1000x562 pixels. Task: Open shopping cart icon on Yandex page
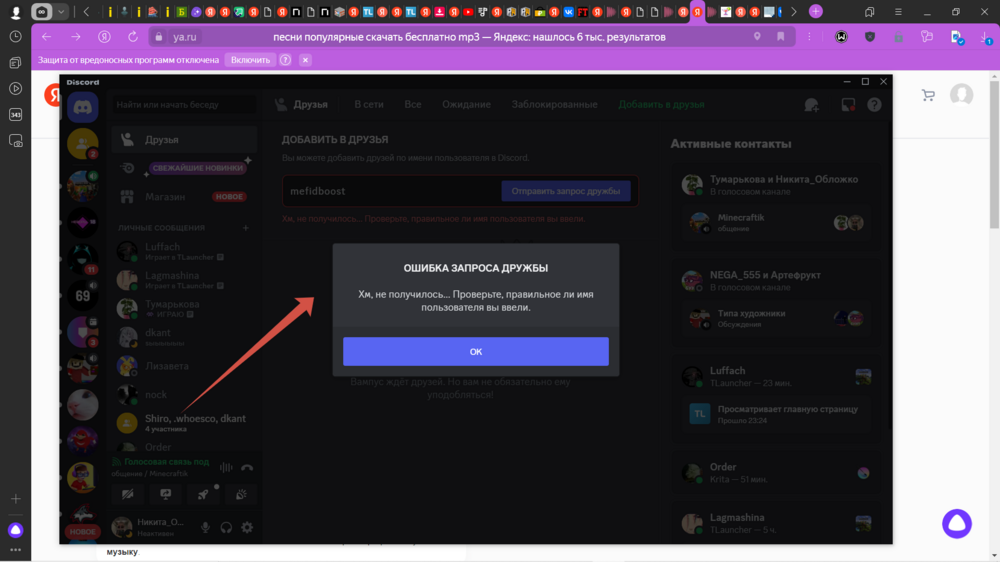(x=929, y=96)
